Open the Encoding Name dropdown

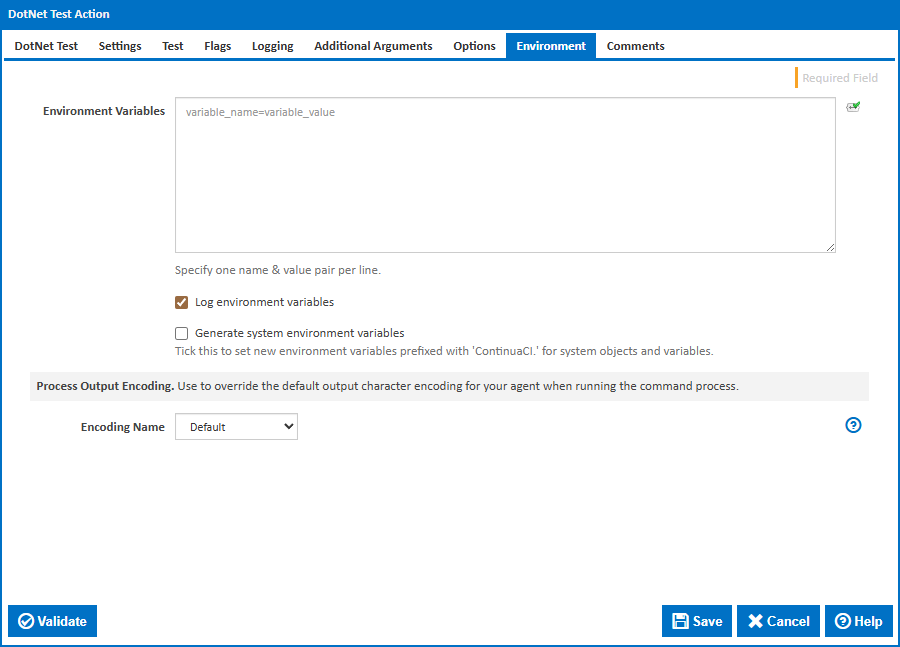coord(236,426)
